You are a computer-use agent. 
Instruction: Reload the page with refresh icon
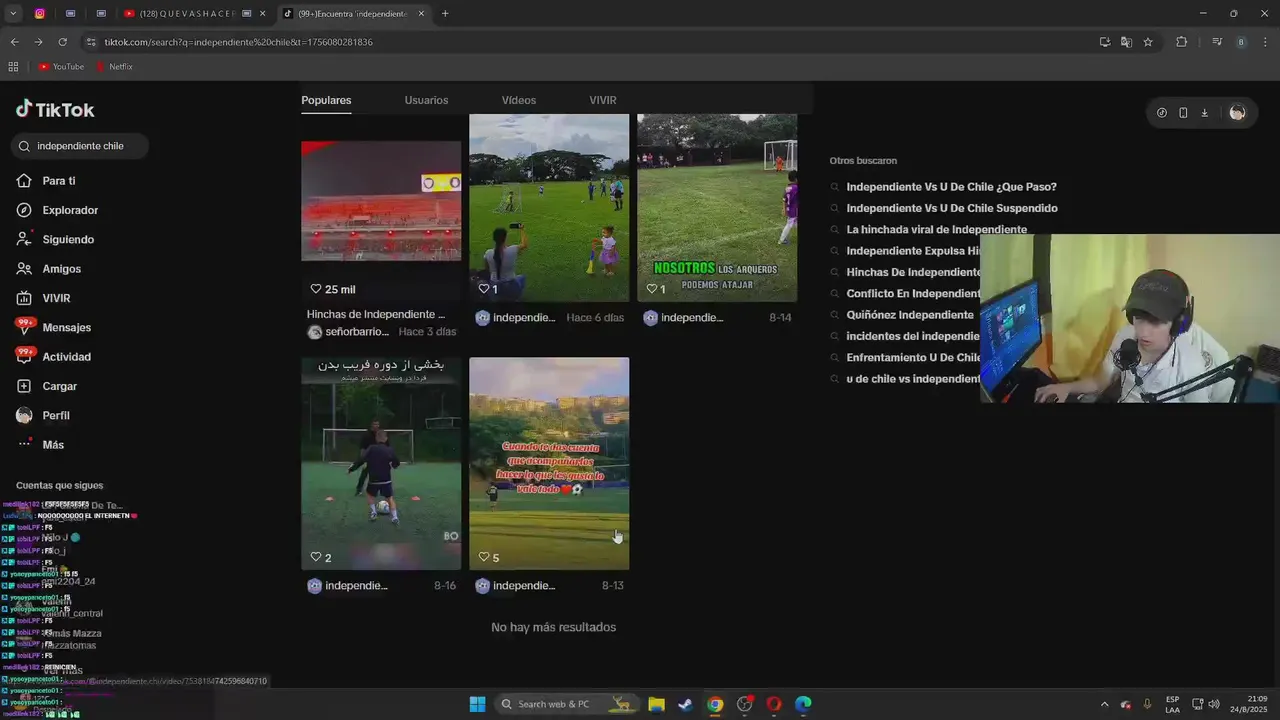pos(62,42)
